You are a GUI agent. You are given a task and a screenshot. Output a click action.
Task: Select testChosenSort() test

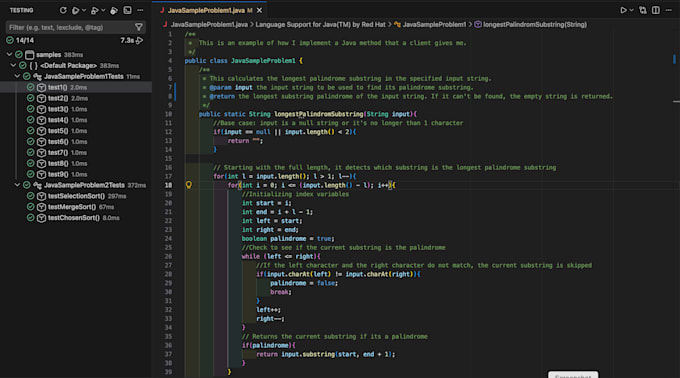pyautogui.click(x=76, y=218)
